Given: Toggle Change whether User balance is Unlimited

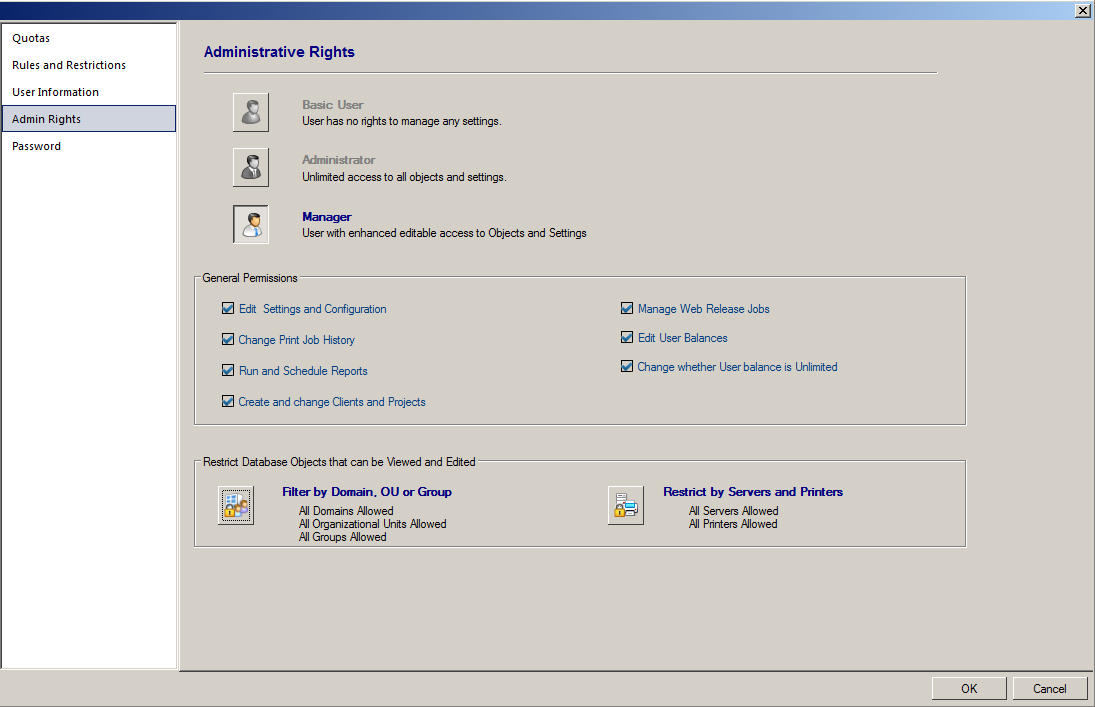Looking at the screenshot, I should click(x=627, y=366).
